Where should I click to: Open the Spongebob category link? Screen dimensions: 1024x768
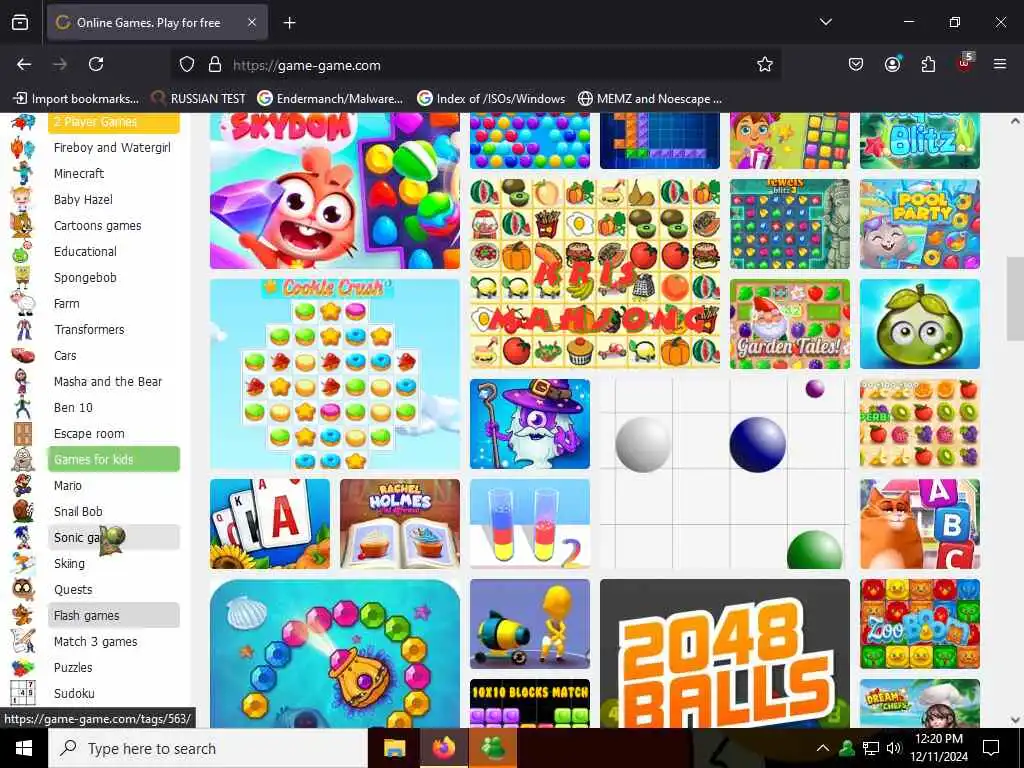tap(85, 278)
